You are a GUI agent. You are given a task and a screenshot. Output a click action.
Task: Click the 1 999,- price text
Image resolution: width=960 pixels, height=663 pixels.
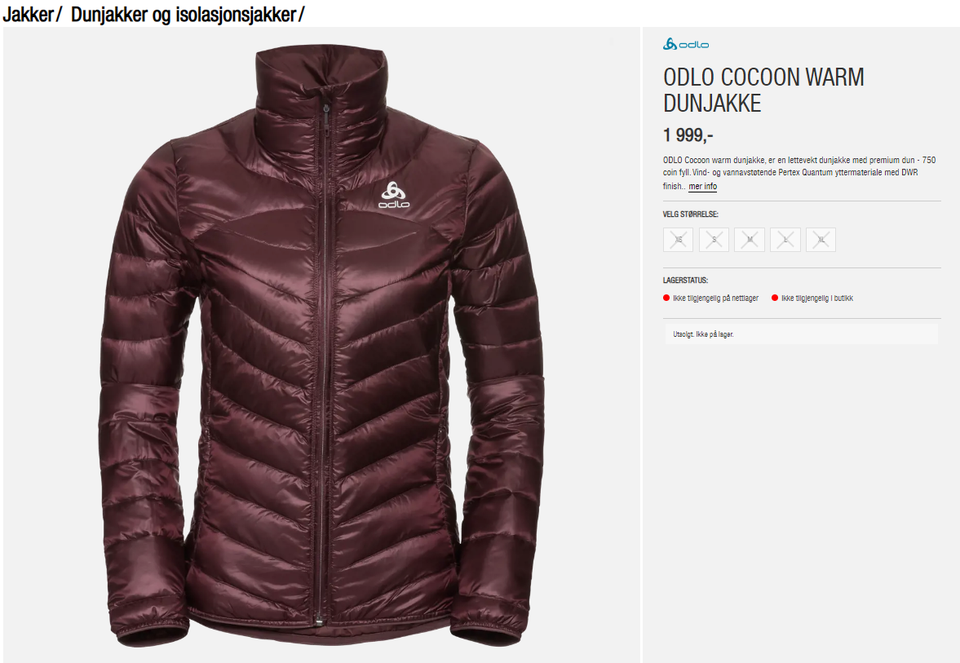(x=688, y=135)
